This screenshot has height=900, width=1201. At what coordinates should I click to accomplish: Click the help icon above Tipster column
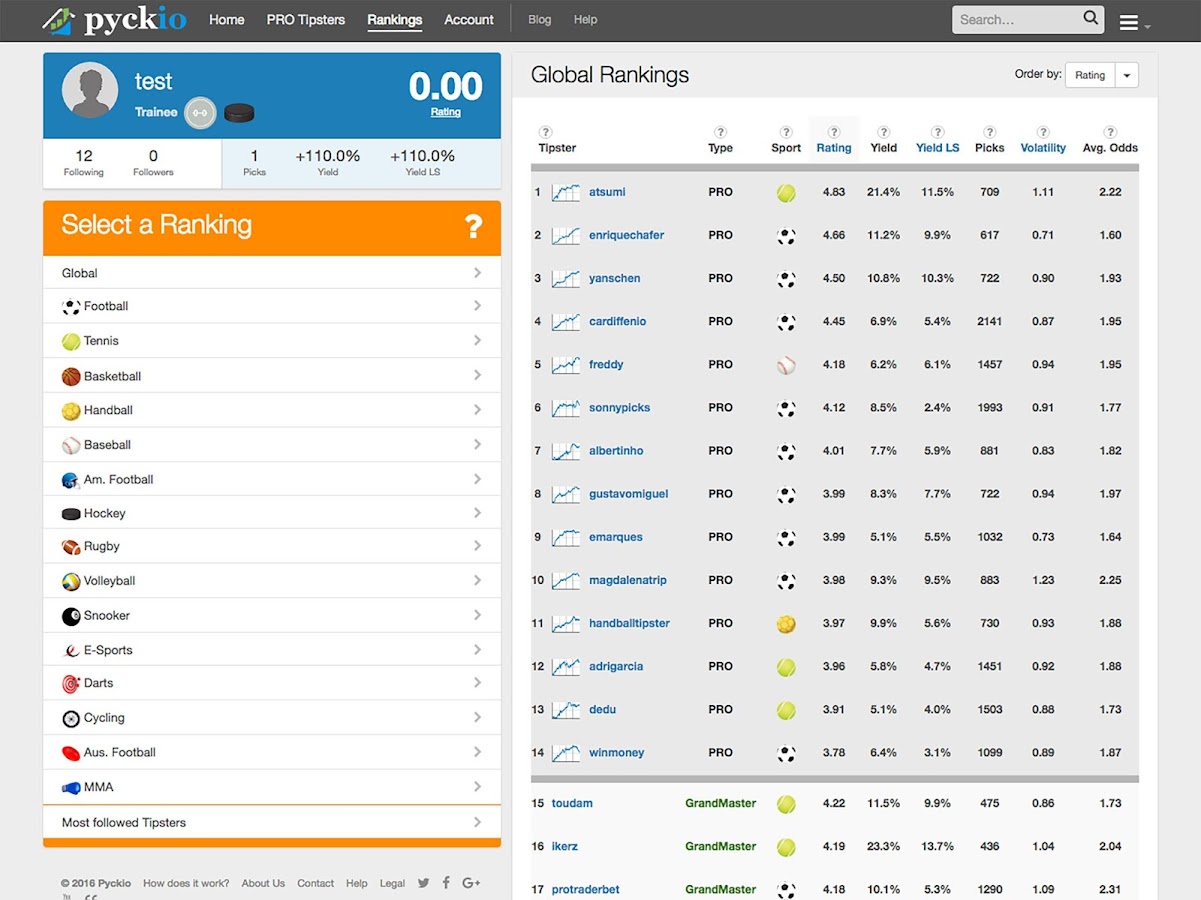pyautogui.click(x=545, y=132)
